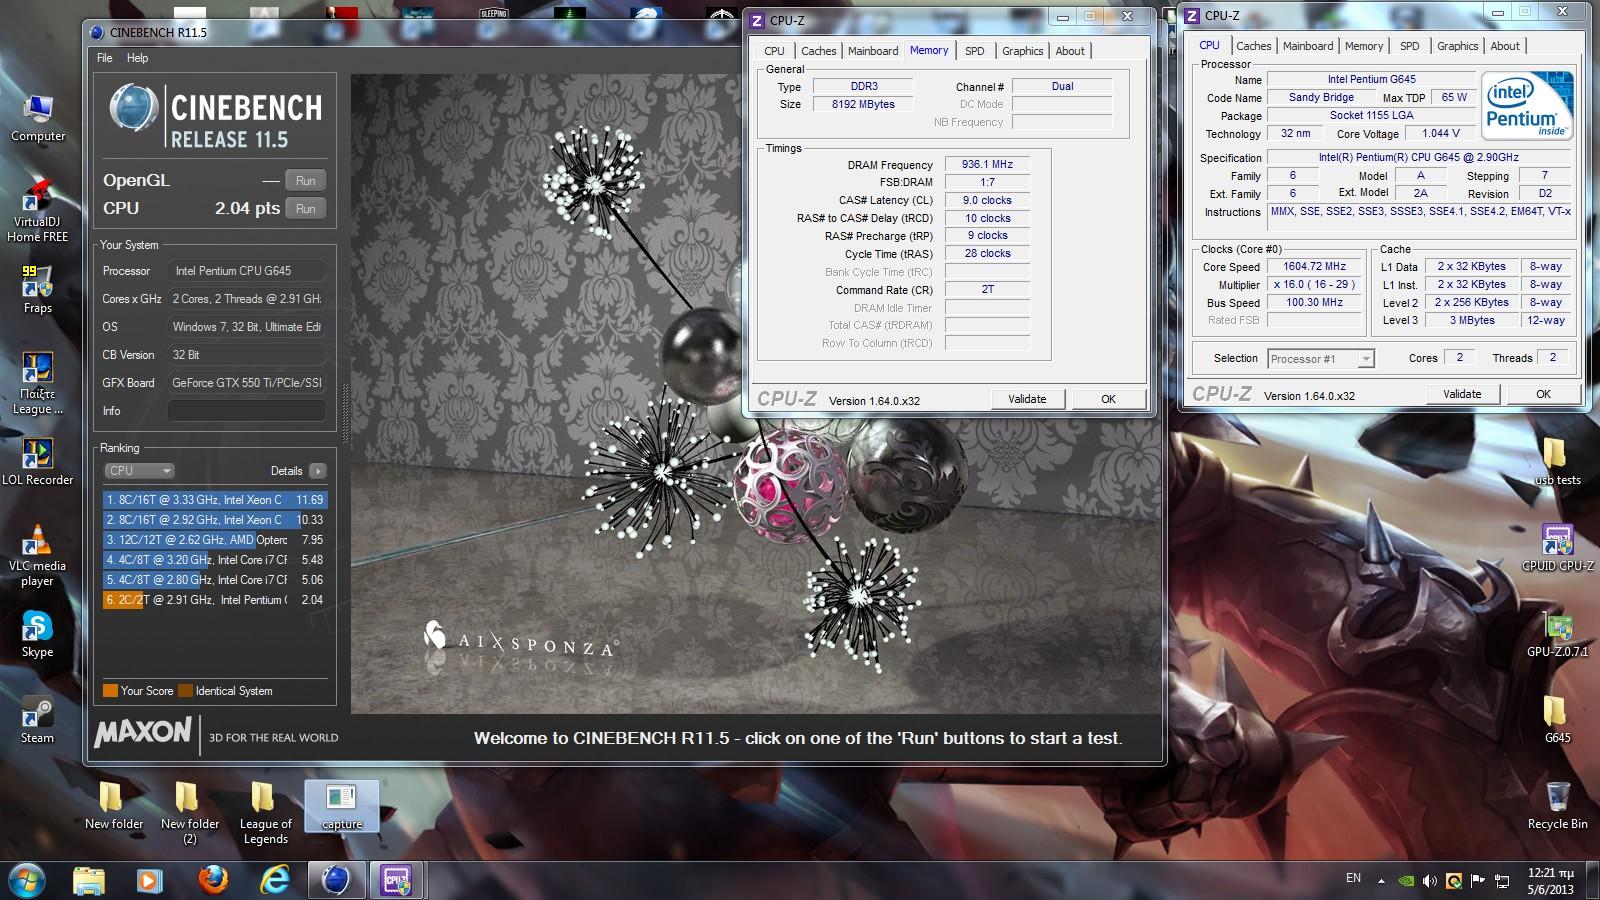Select ranking row 2C/2T @ 2.91 GHz Pentium
The height and width of the screenshot is (900, 1600).
[x=215, y=600]
